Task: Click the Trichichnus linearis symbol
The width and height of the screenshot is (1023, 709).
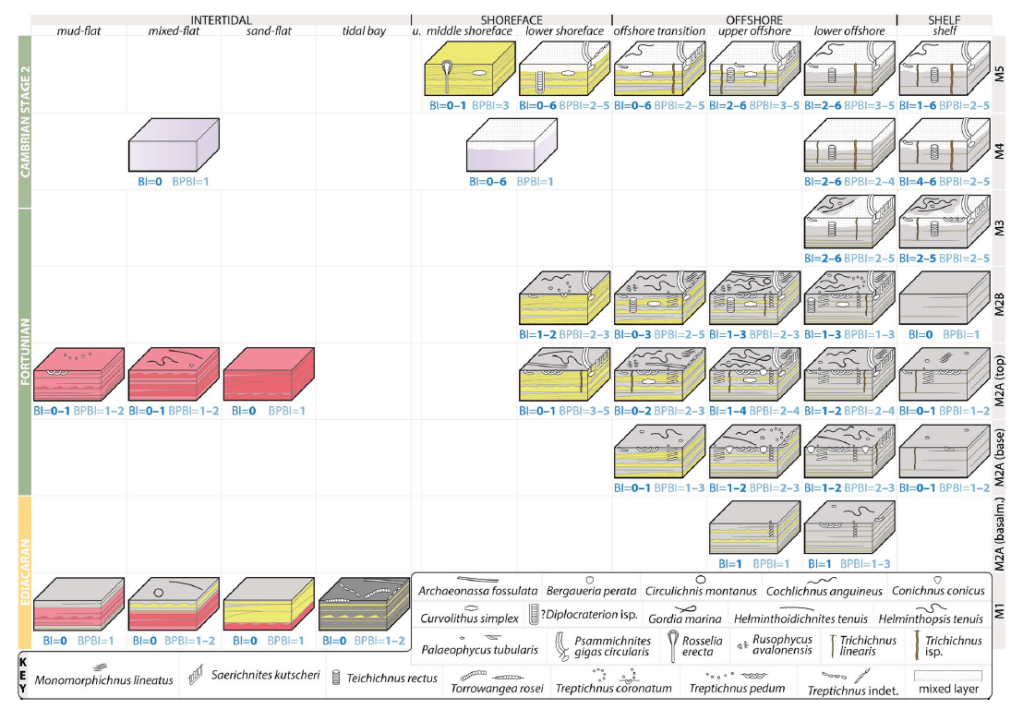Action: click(833, 642)
